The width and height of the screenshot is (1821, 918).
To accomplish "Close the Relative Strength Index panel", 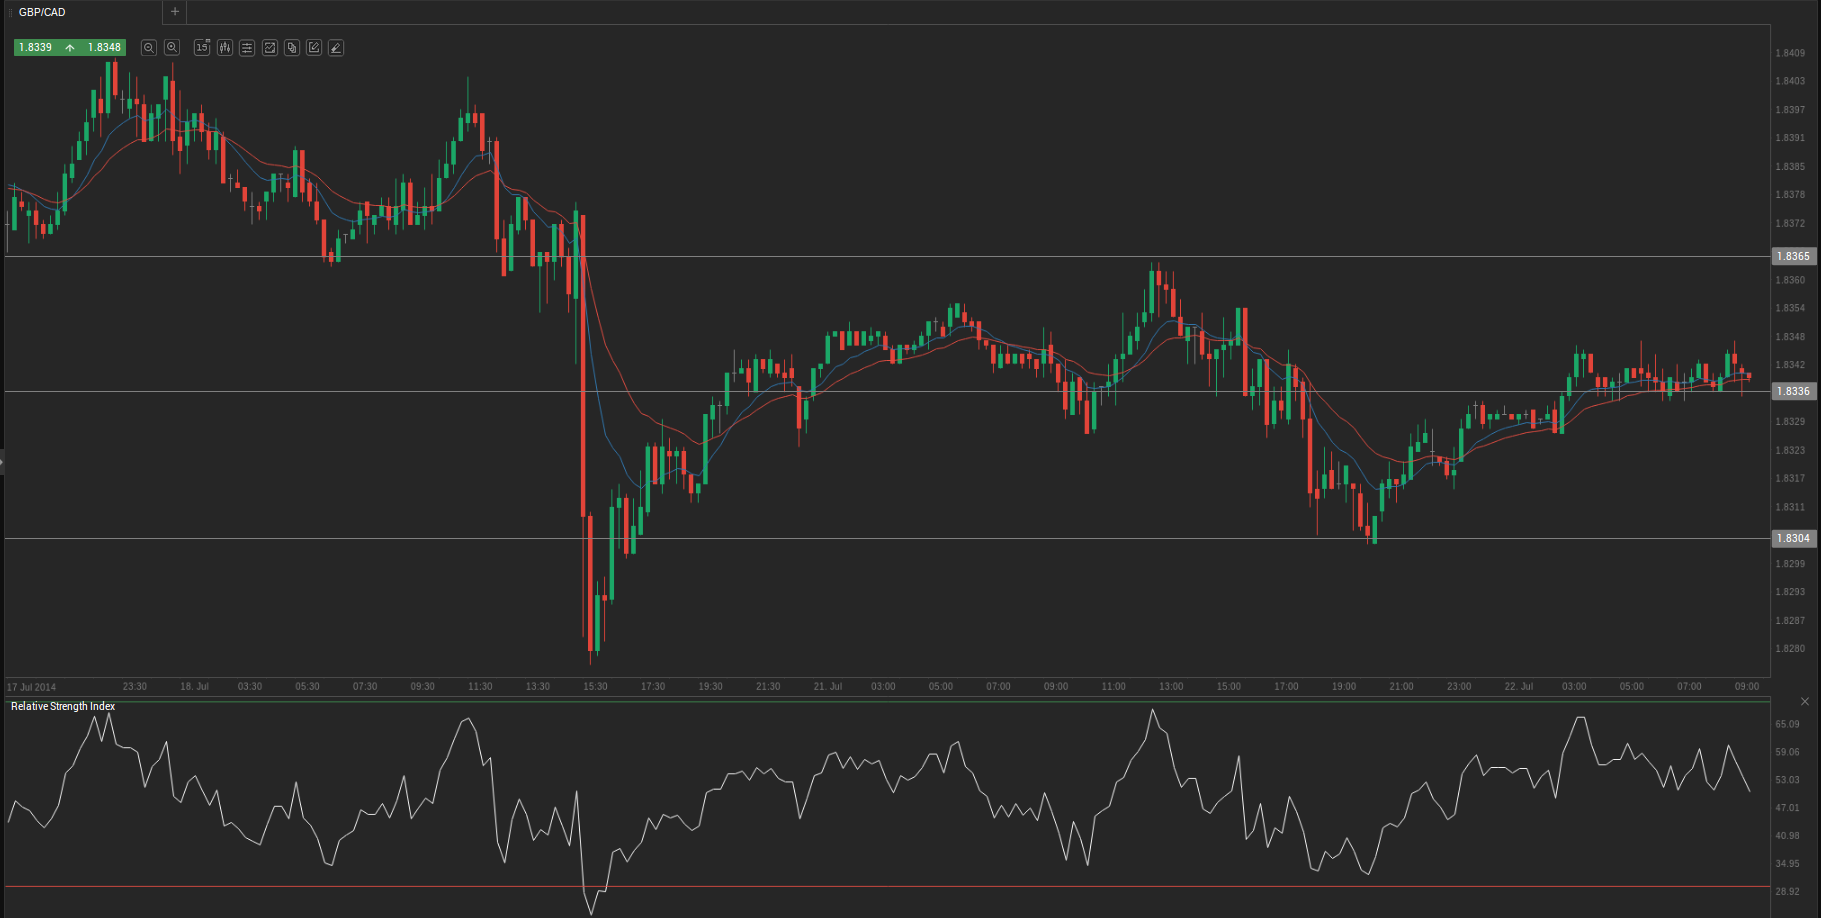I will tap(1805, 702).
